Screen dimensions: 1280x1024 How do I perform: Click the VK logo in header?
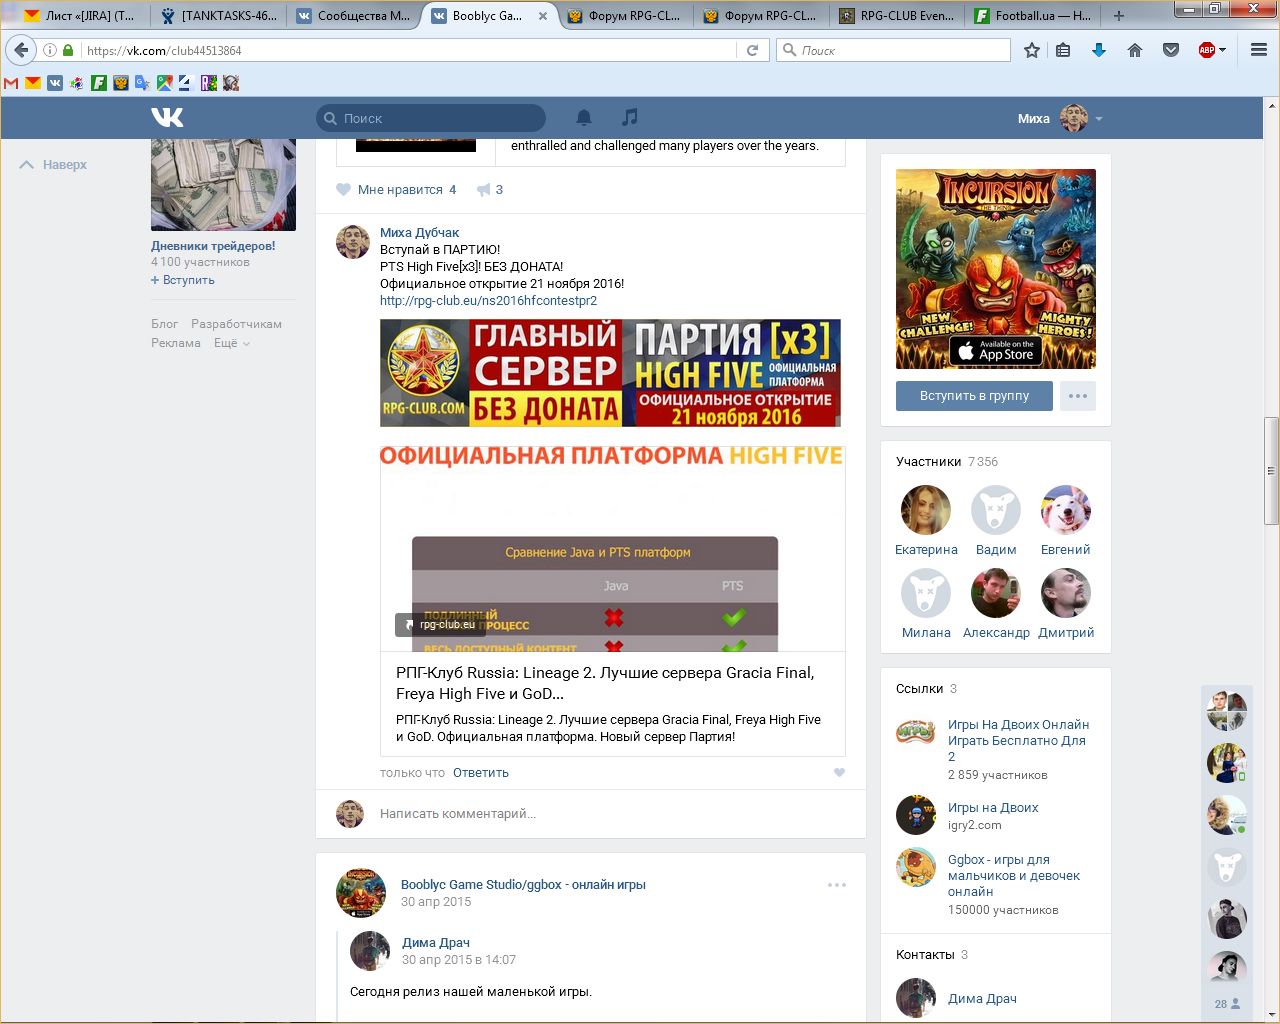point(167,118)
